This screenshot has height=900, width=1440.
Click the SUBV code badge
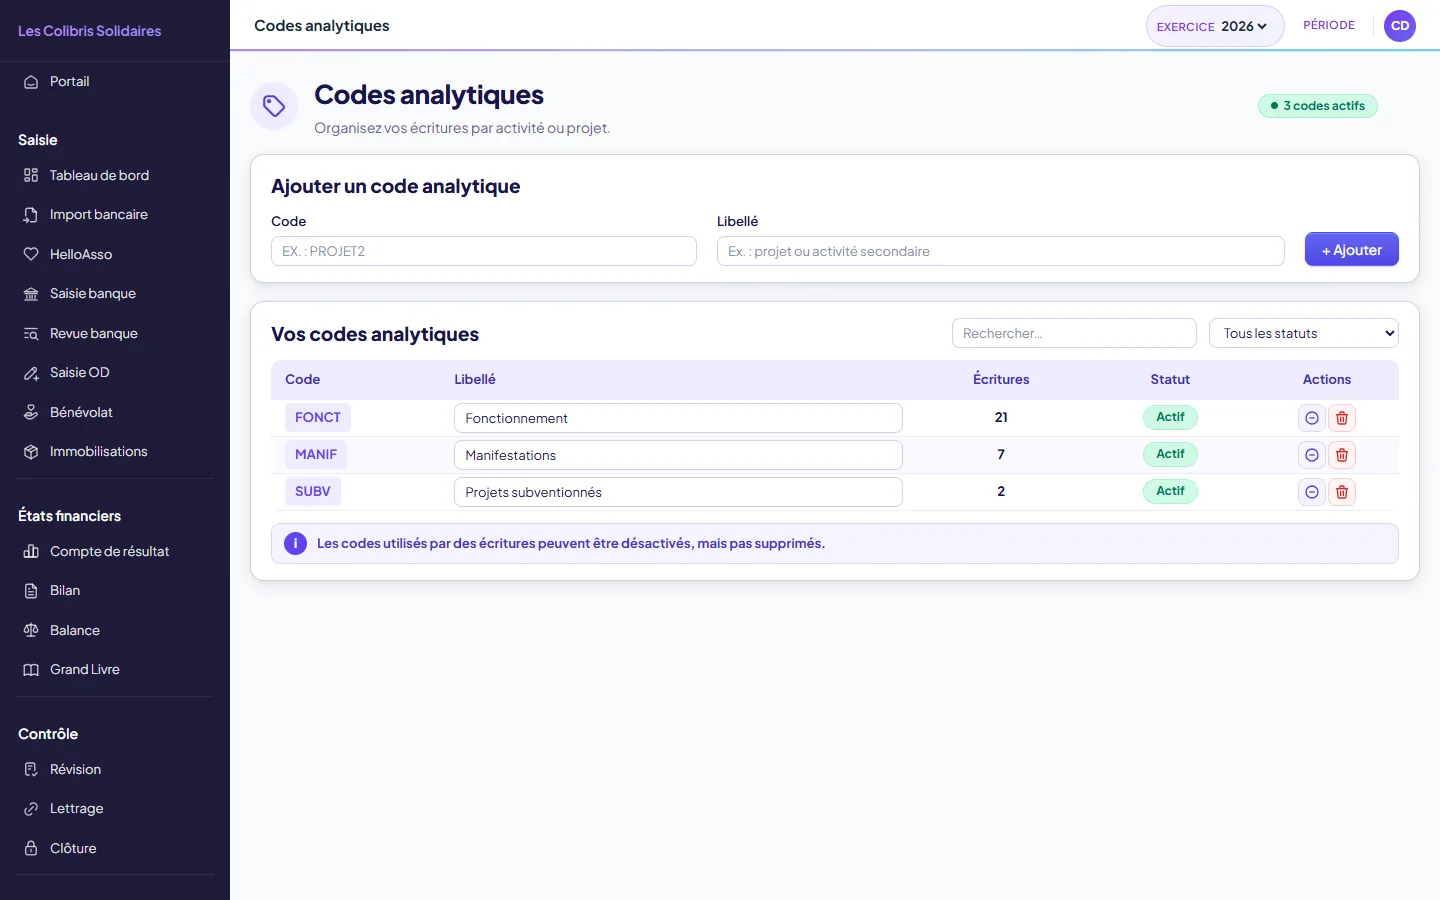tap(313, 491)
